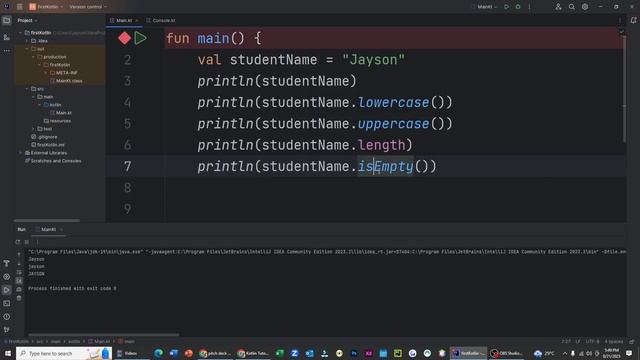Click 'src' in the breadcrumb bar
Viewport: 640px width, 360px height.
tap(40, 342)
